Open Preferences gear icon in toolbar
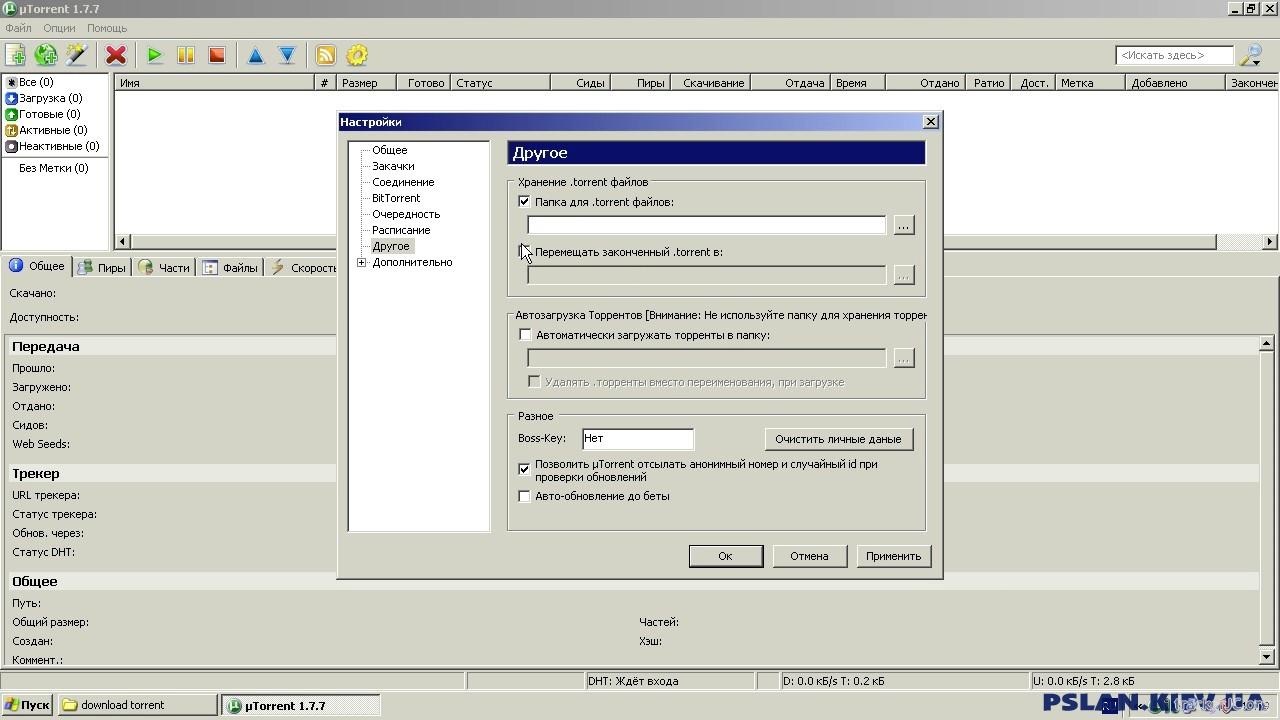 (356, 55)
